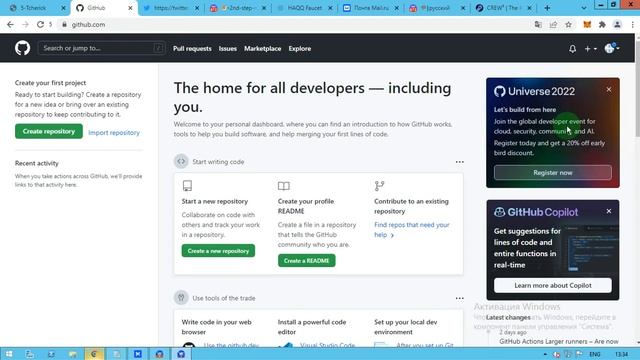640x360 pixels.
Task: Follow the Import repository link
Action: click(114, 133)
